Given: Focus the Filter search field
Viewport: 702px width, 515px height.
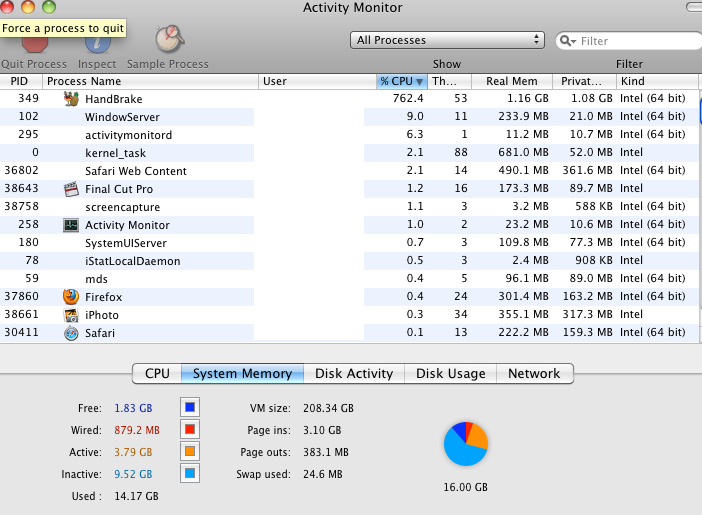Looking at the screenshot, I should (629, 41).
